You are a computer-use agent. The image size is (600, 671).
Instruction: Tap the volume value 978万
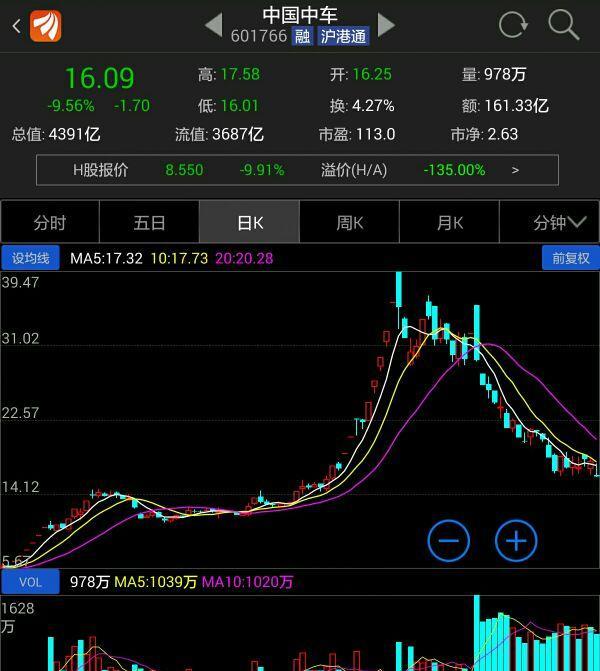(x=505, y=74)
